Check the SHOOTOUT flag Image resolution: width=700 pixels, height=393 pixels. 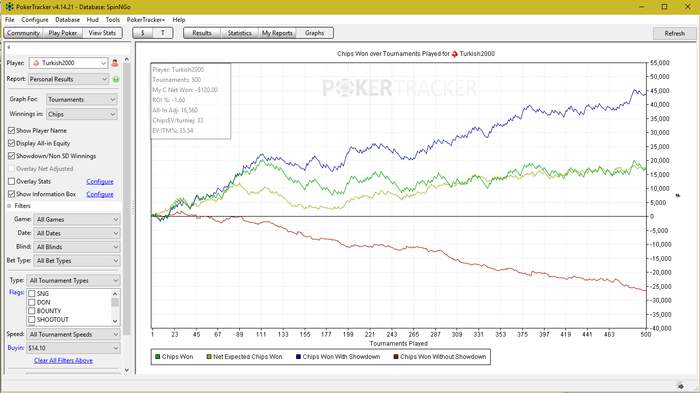pos(32,319)
